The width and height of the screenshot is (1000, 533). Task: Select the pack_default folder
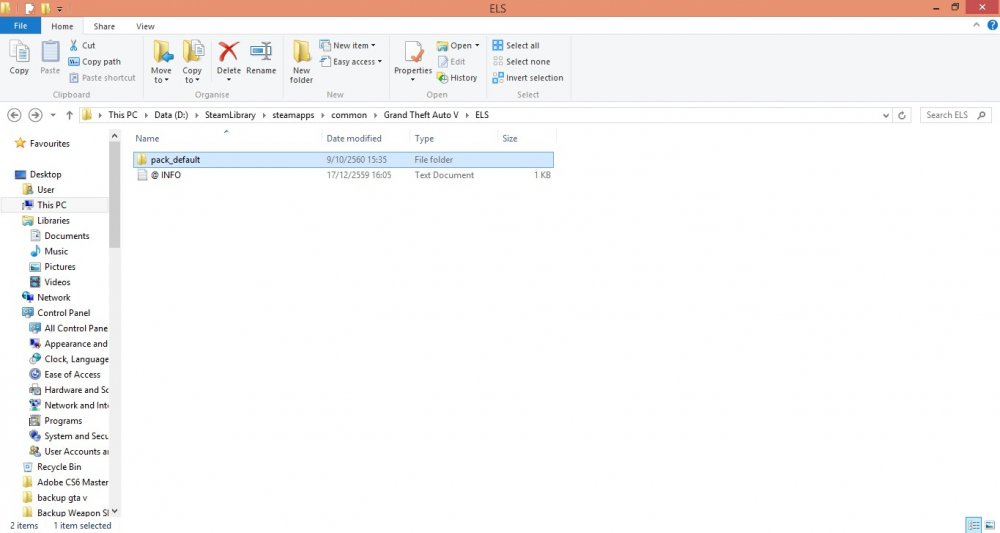click(x=343, y=159)
